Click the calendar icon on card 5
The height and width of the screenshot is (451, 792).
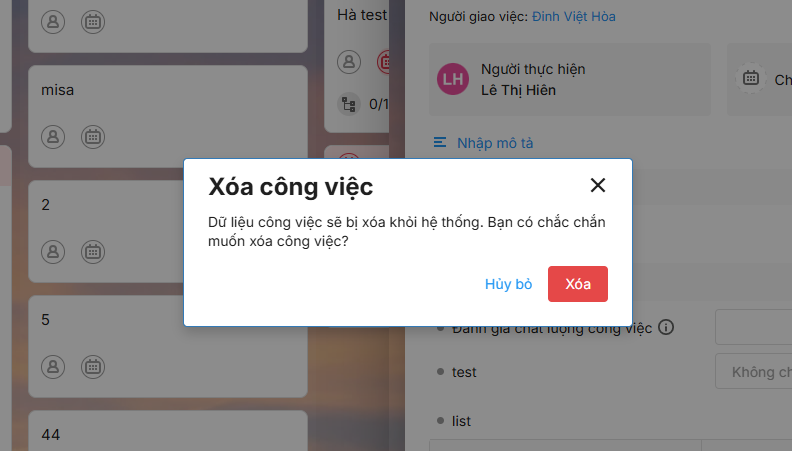pyautogui.click(x=93, y=367)
